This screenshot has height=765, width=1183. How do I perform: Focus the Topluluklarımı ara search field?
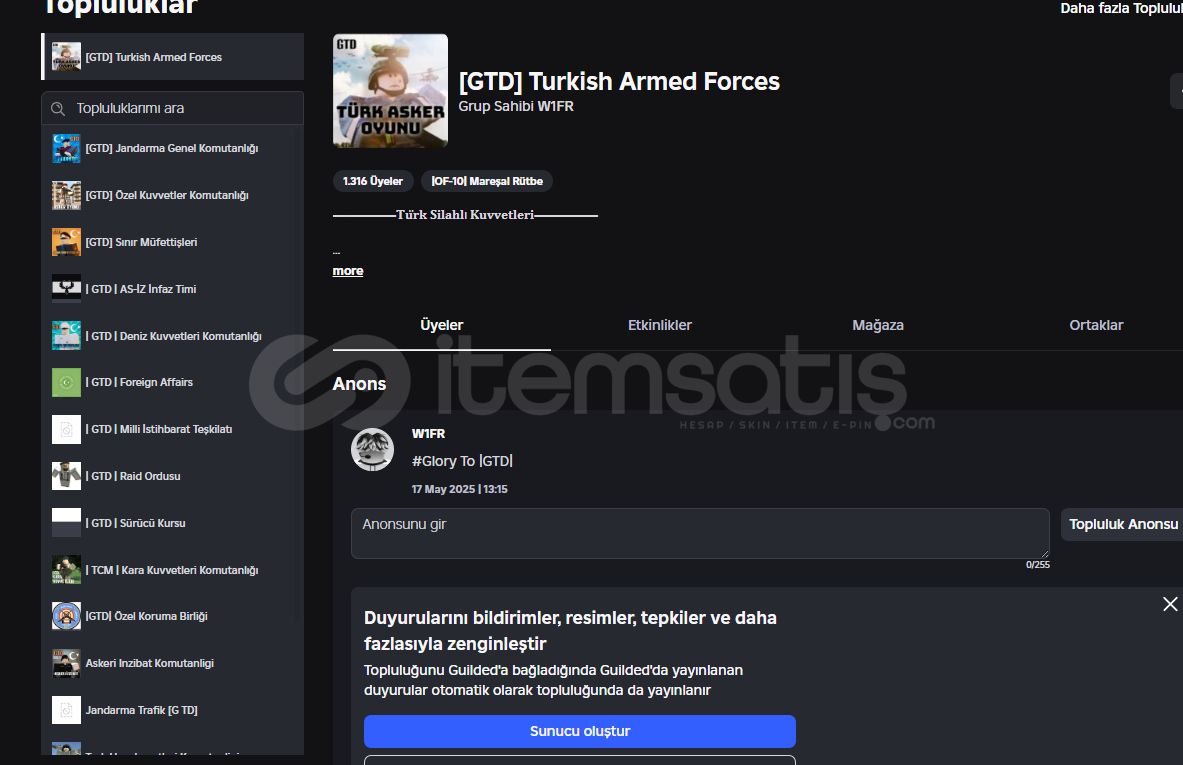click(x=173, y=109)
